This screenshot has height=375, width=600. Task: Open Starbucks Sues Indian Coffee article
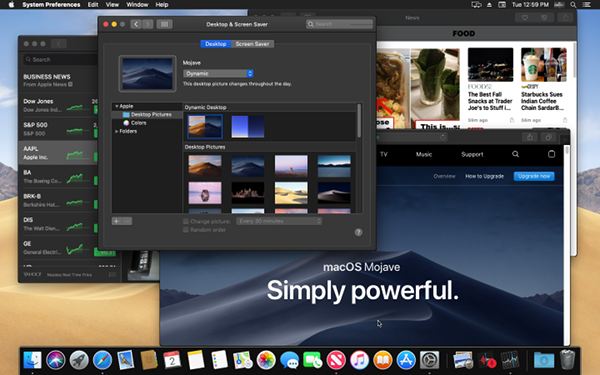(x=542, y=101)
